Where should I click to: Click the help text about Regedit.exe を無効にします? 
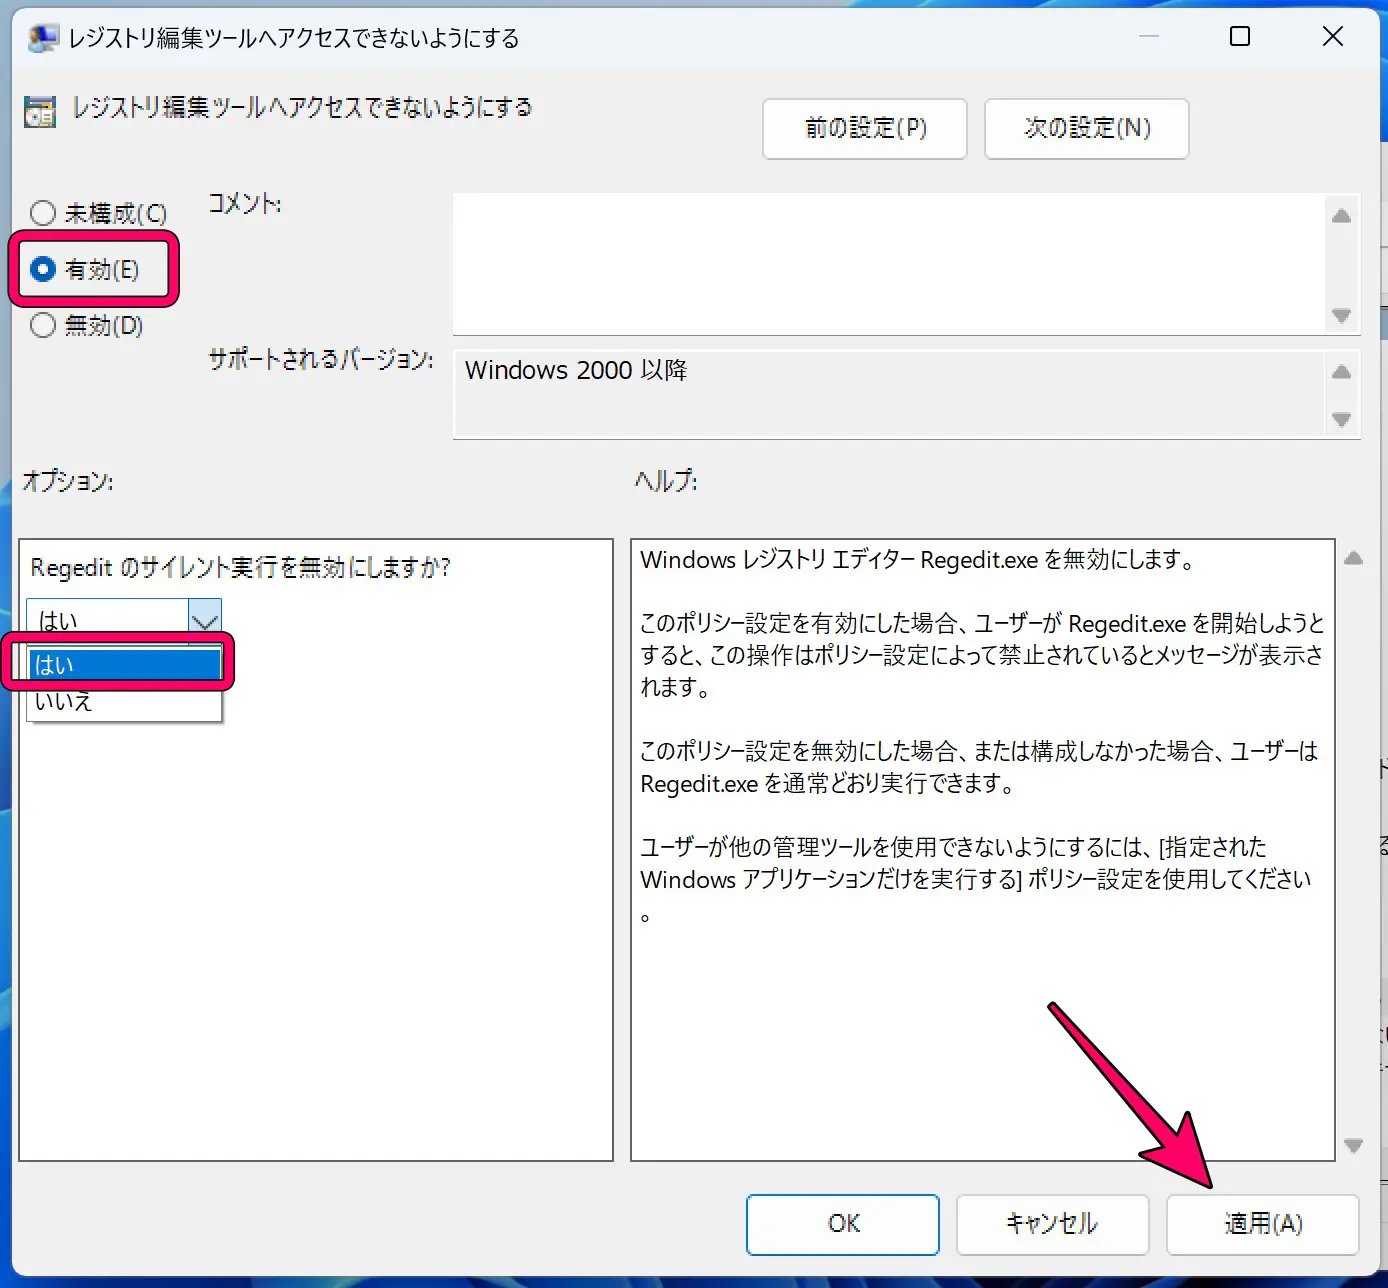pyautogui.click(x=918, y=560)
